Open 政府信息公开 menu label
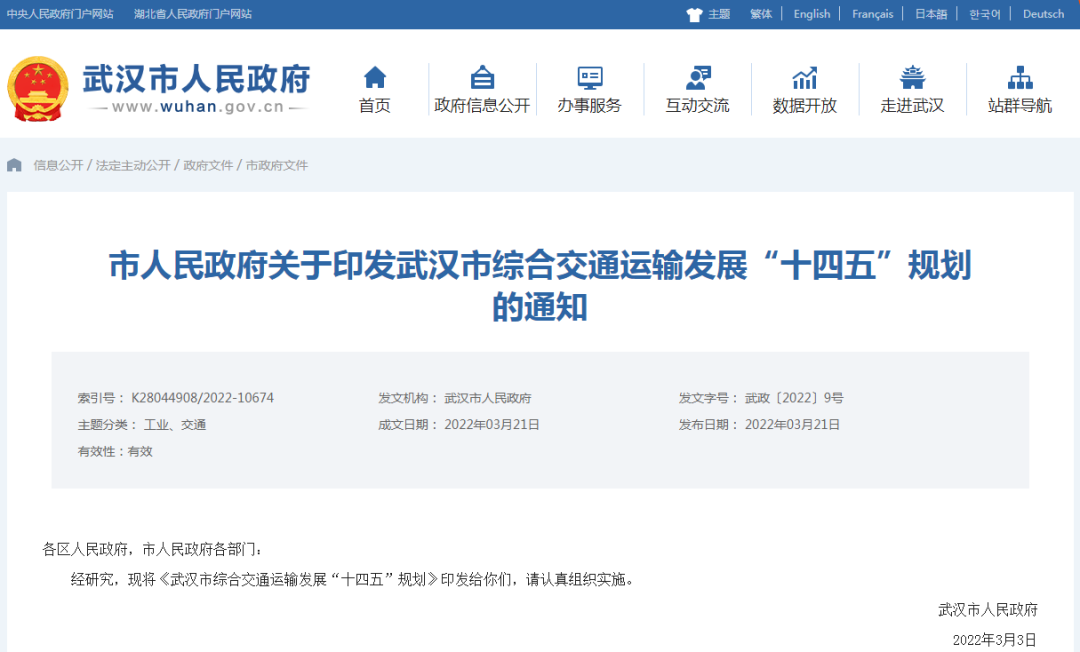This screenshot has width=1080, height=652. [x=482, y=105]
